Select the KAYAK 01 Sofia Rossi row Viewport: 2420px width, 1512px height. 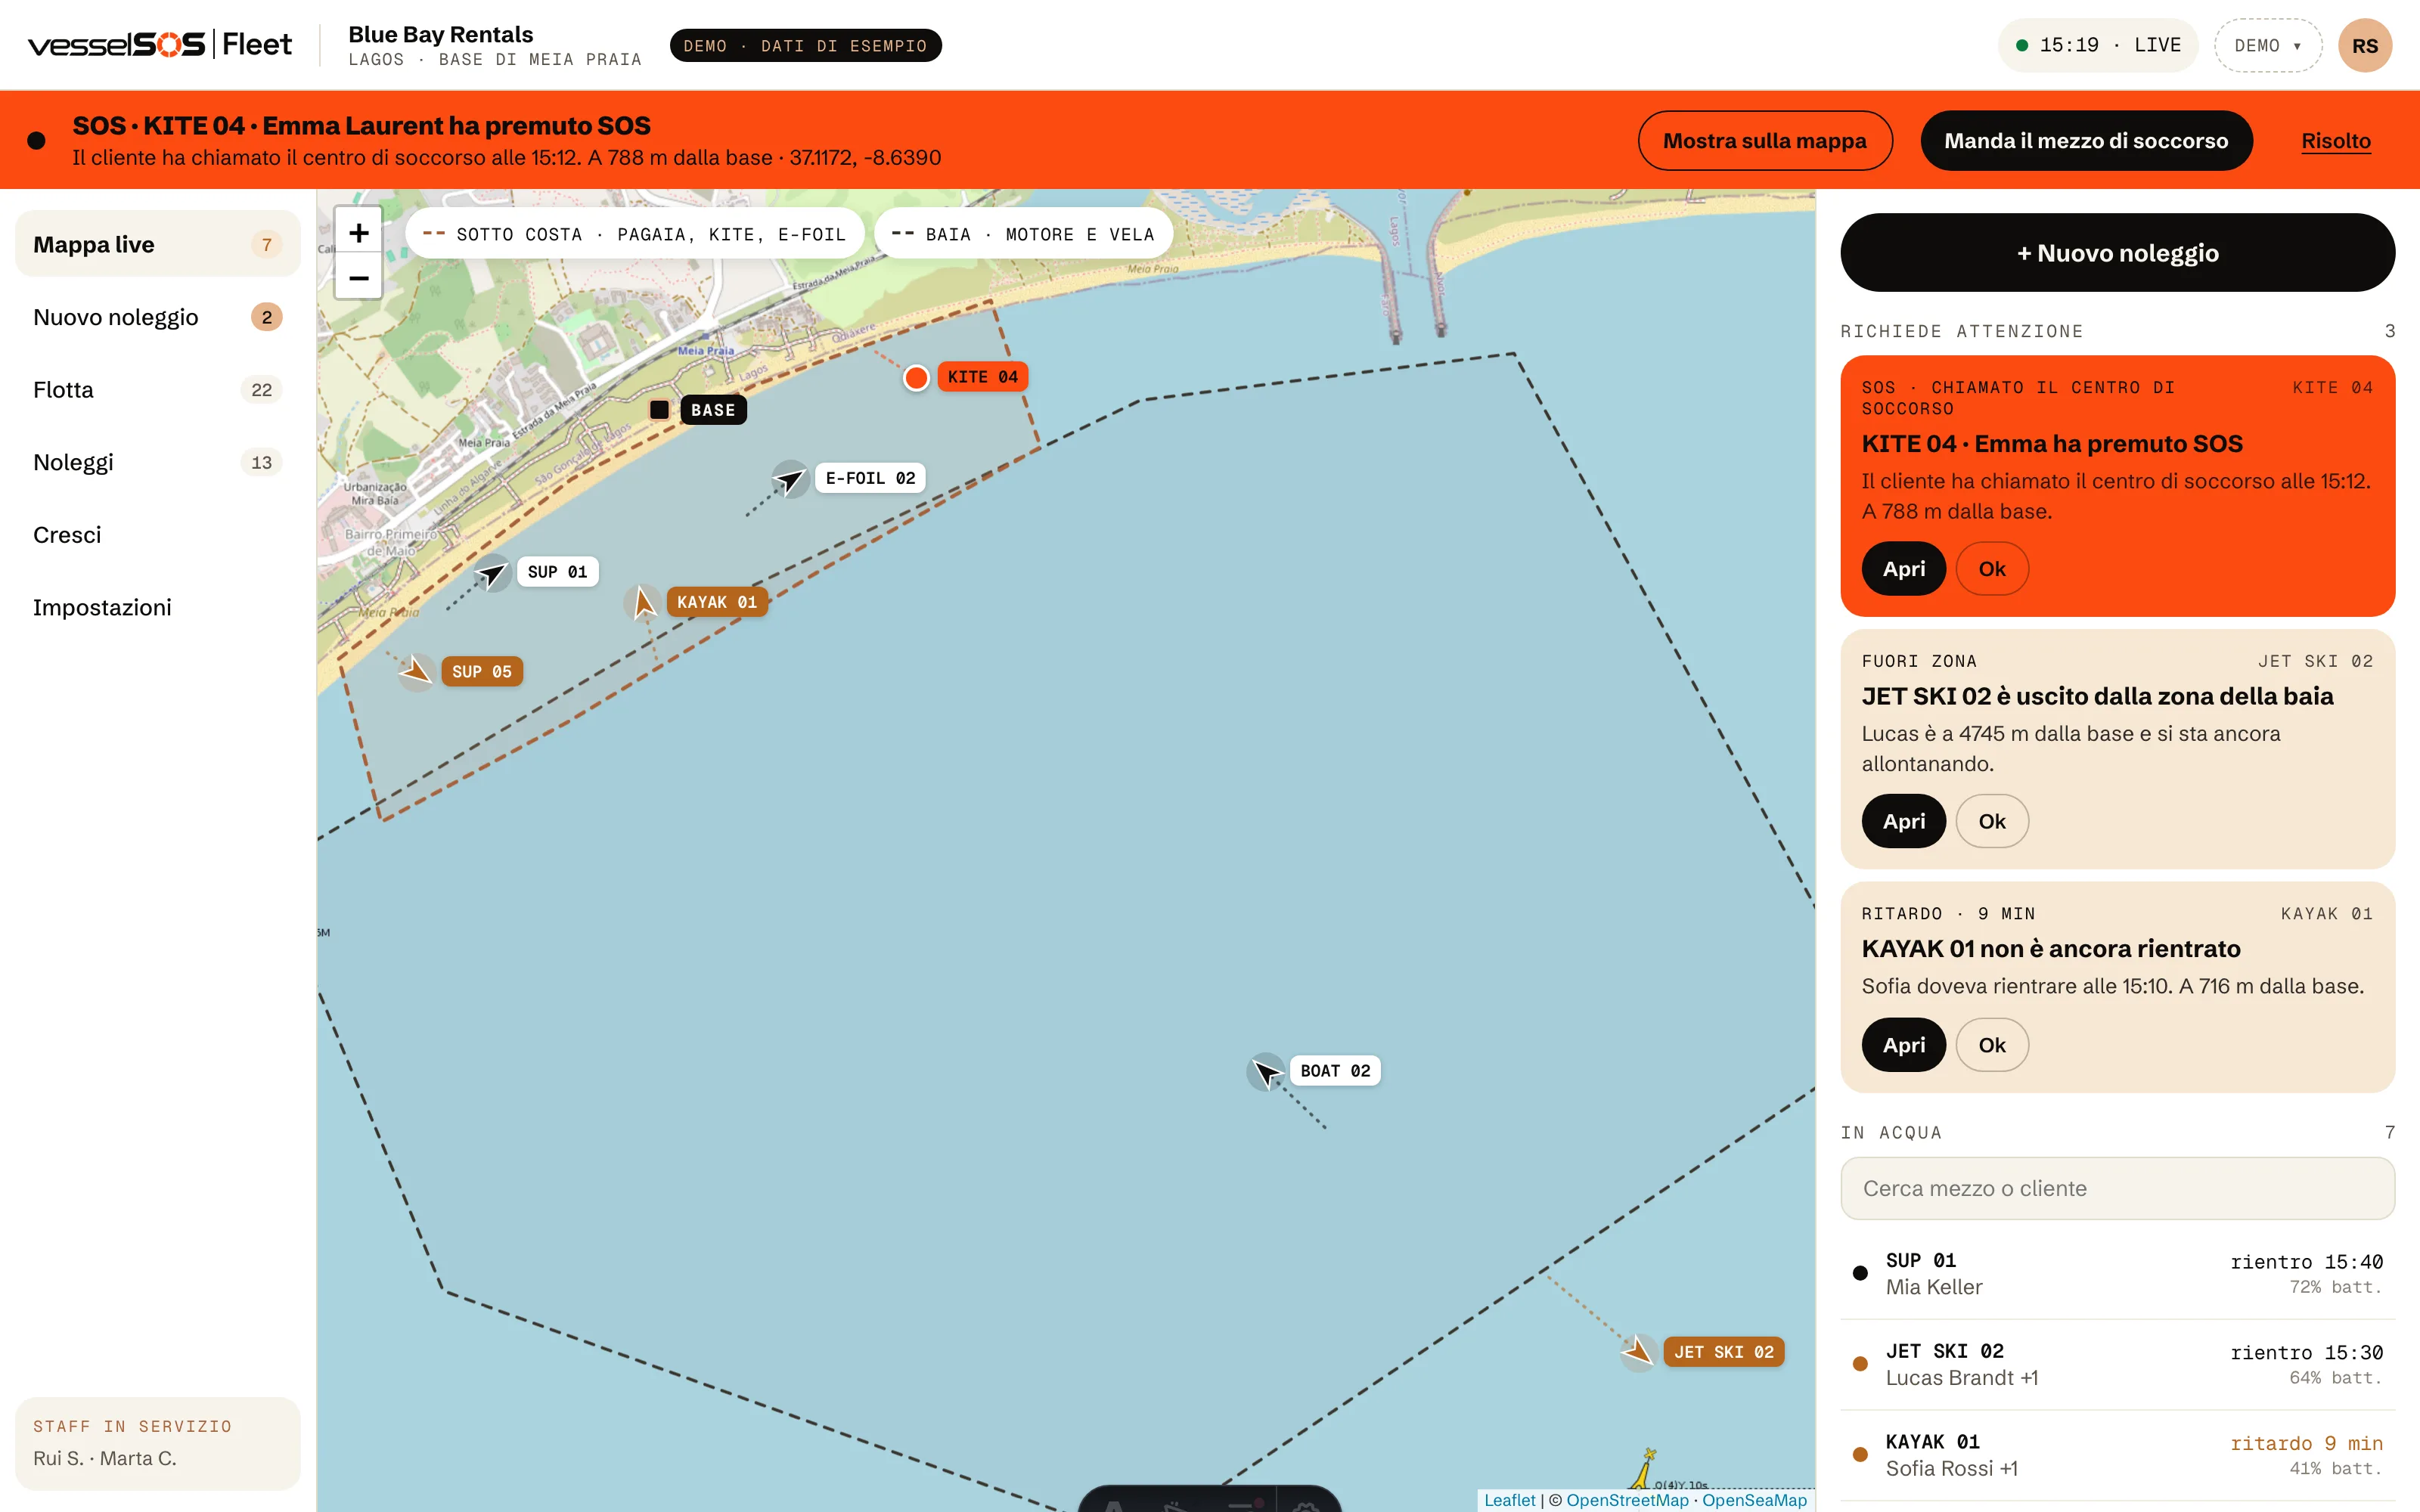2117,1455
